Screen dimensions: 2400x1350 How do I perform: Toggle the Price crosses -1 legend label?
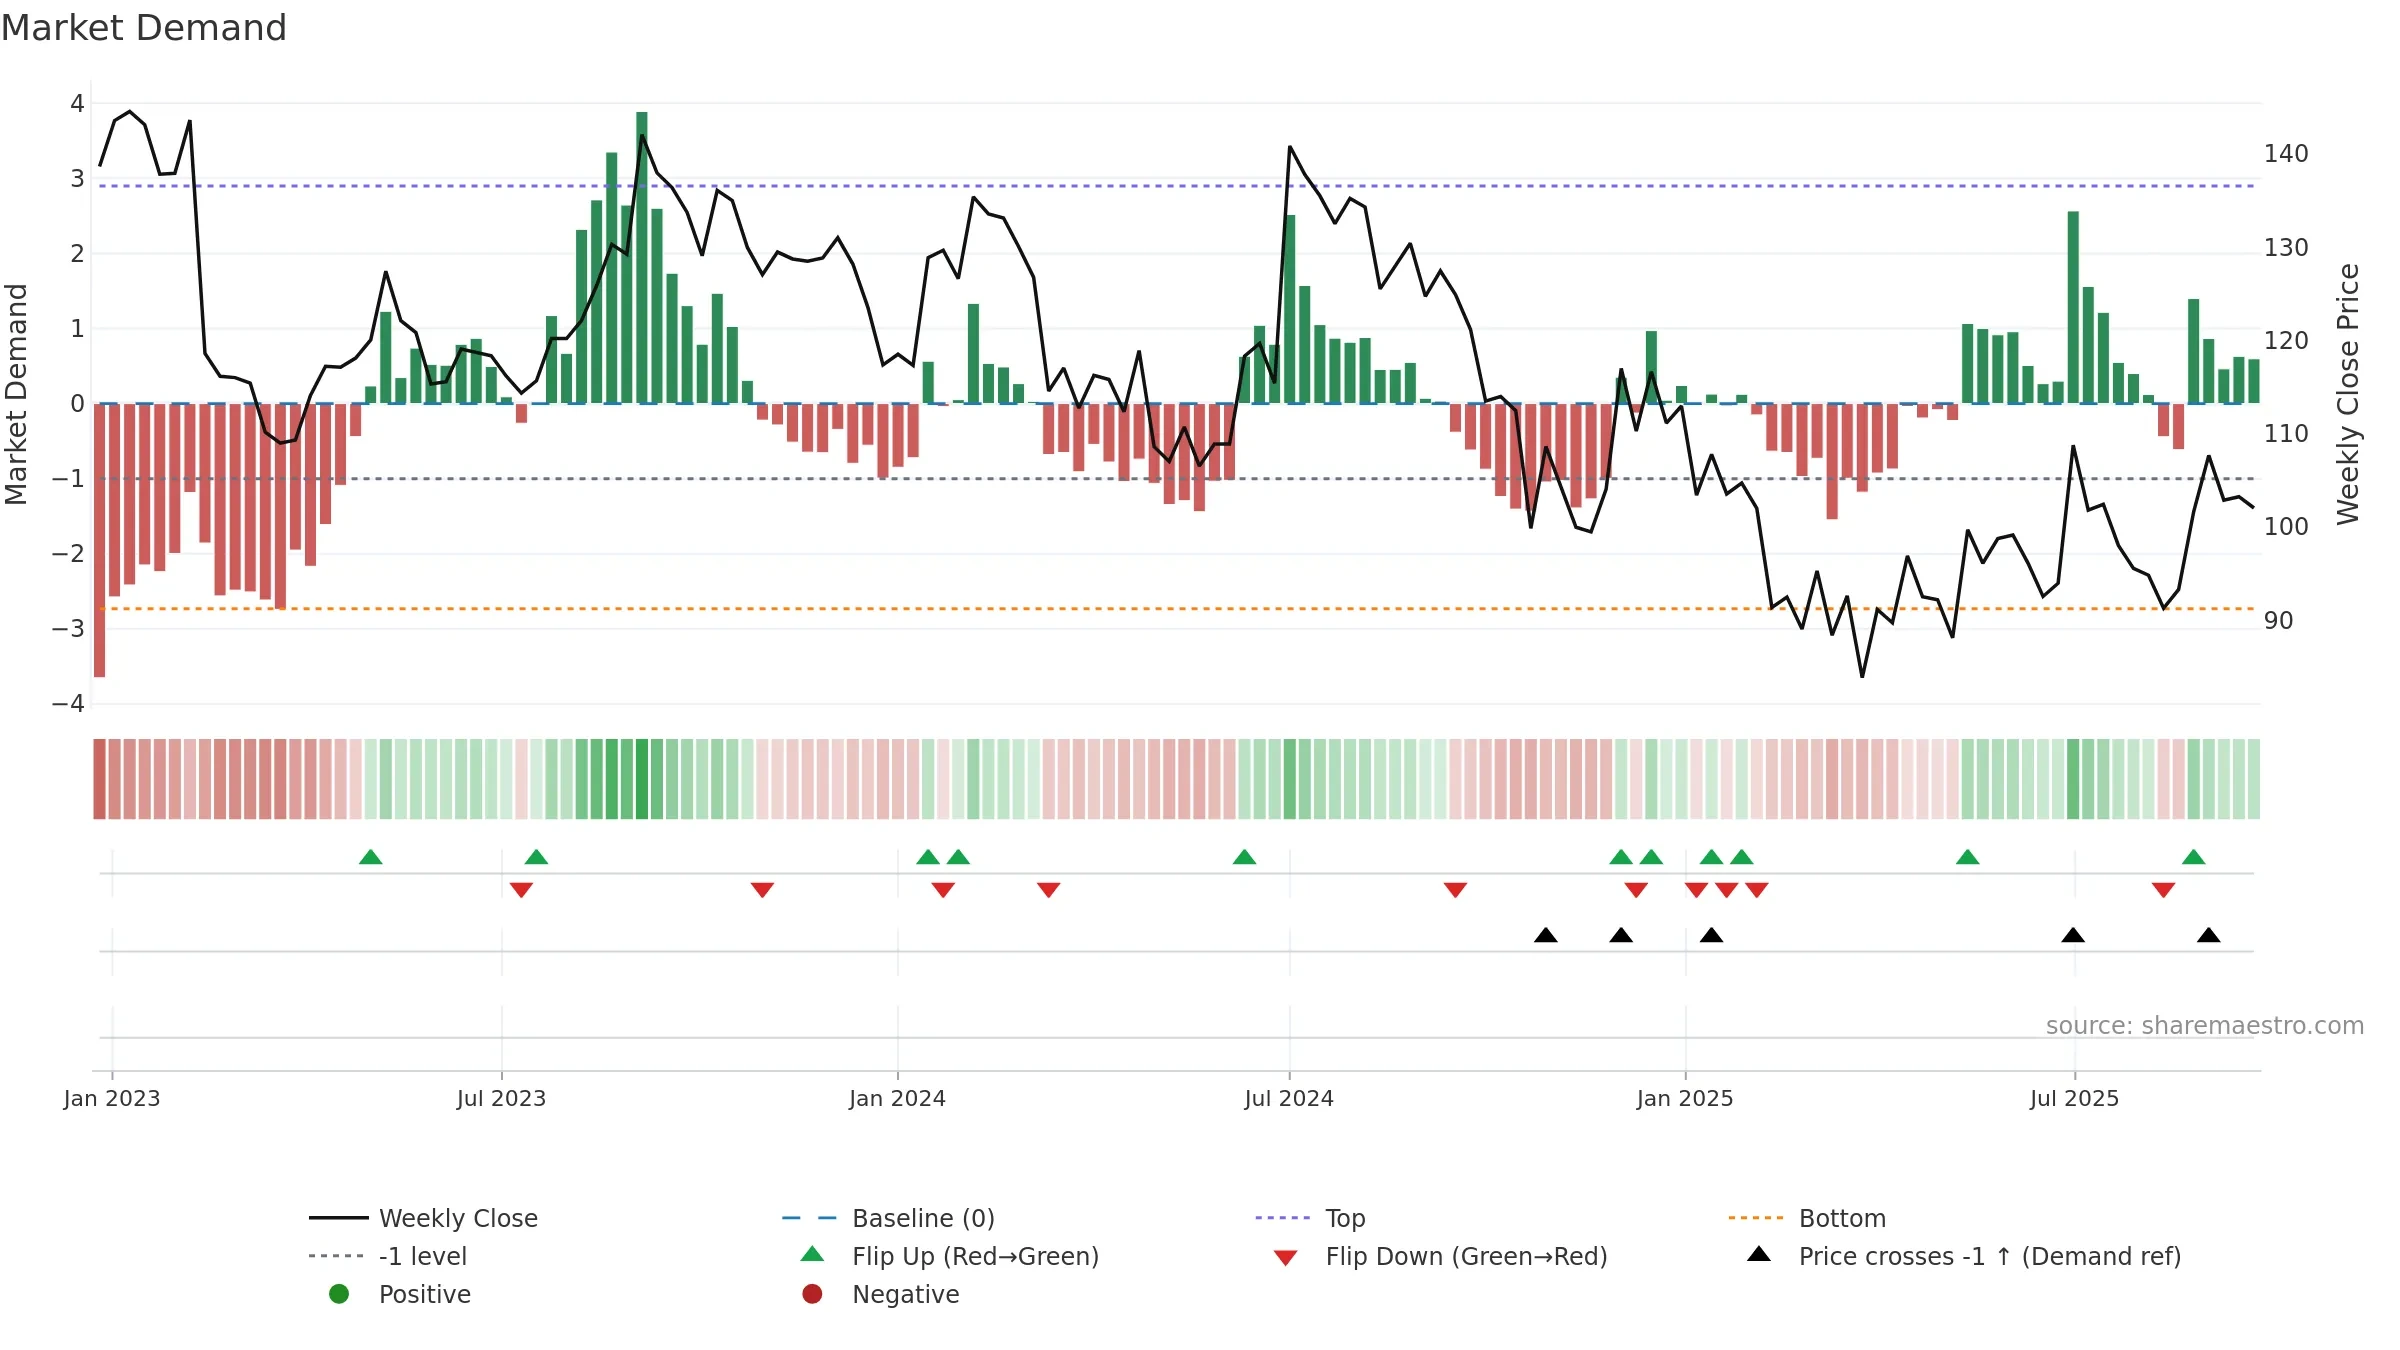(1990, 1256)
